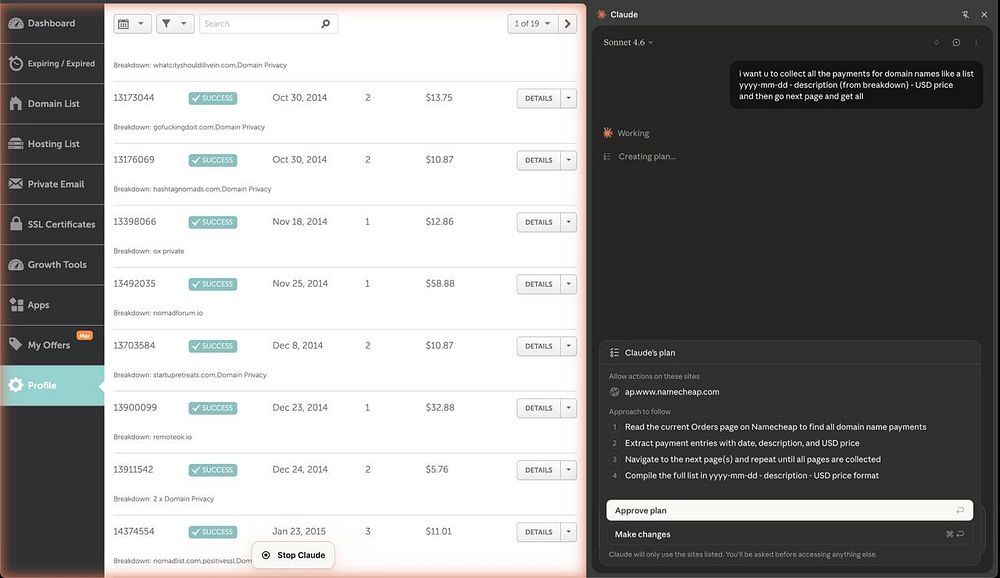Screen dimensions: 1000x578
Task: Open Details for order 13911542
Action: click(x=538, y=470)
